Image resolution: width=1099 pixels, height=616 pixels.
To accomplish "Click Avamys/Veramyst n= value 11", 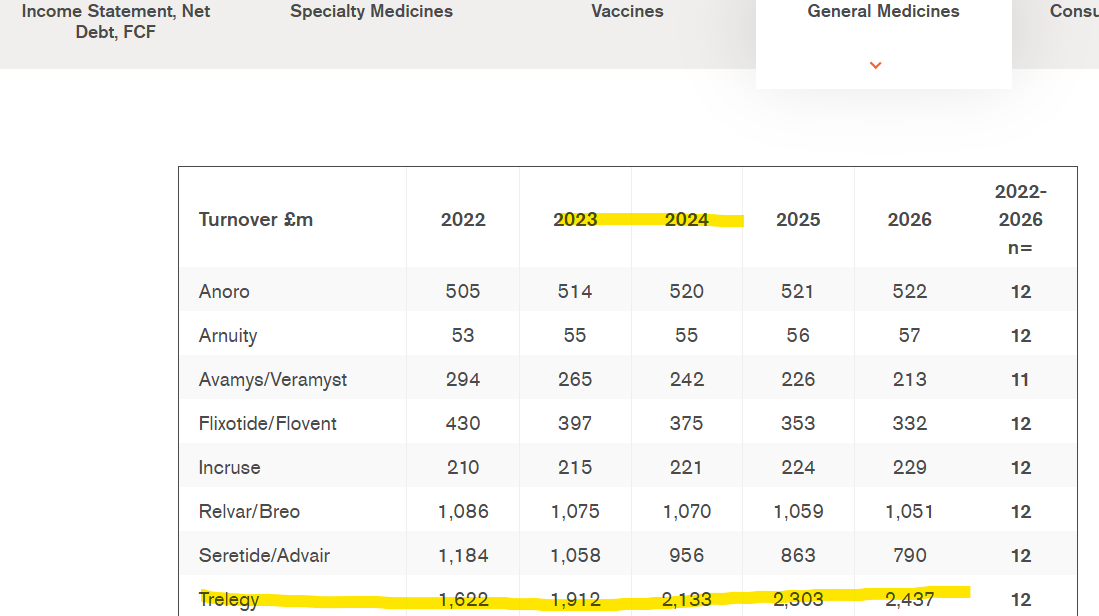I will point(1020,380).
